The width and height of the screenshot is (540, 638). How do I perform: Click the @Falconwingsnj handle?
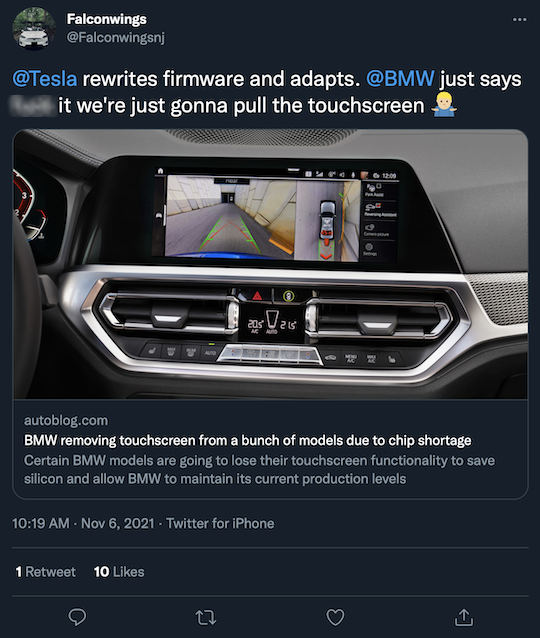(116, 37)
